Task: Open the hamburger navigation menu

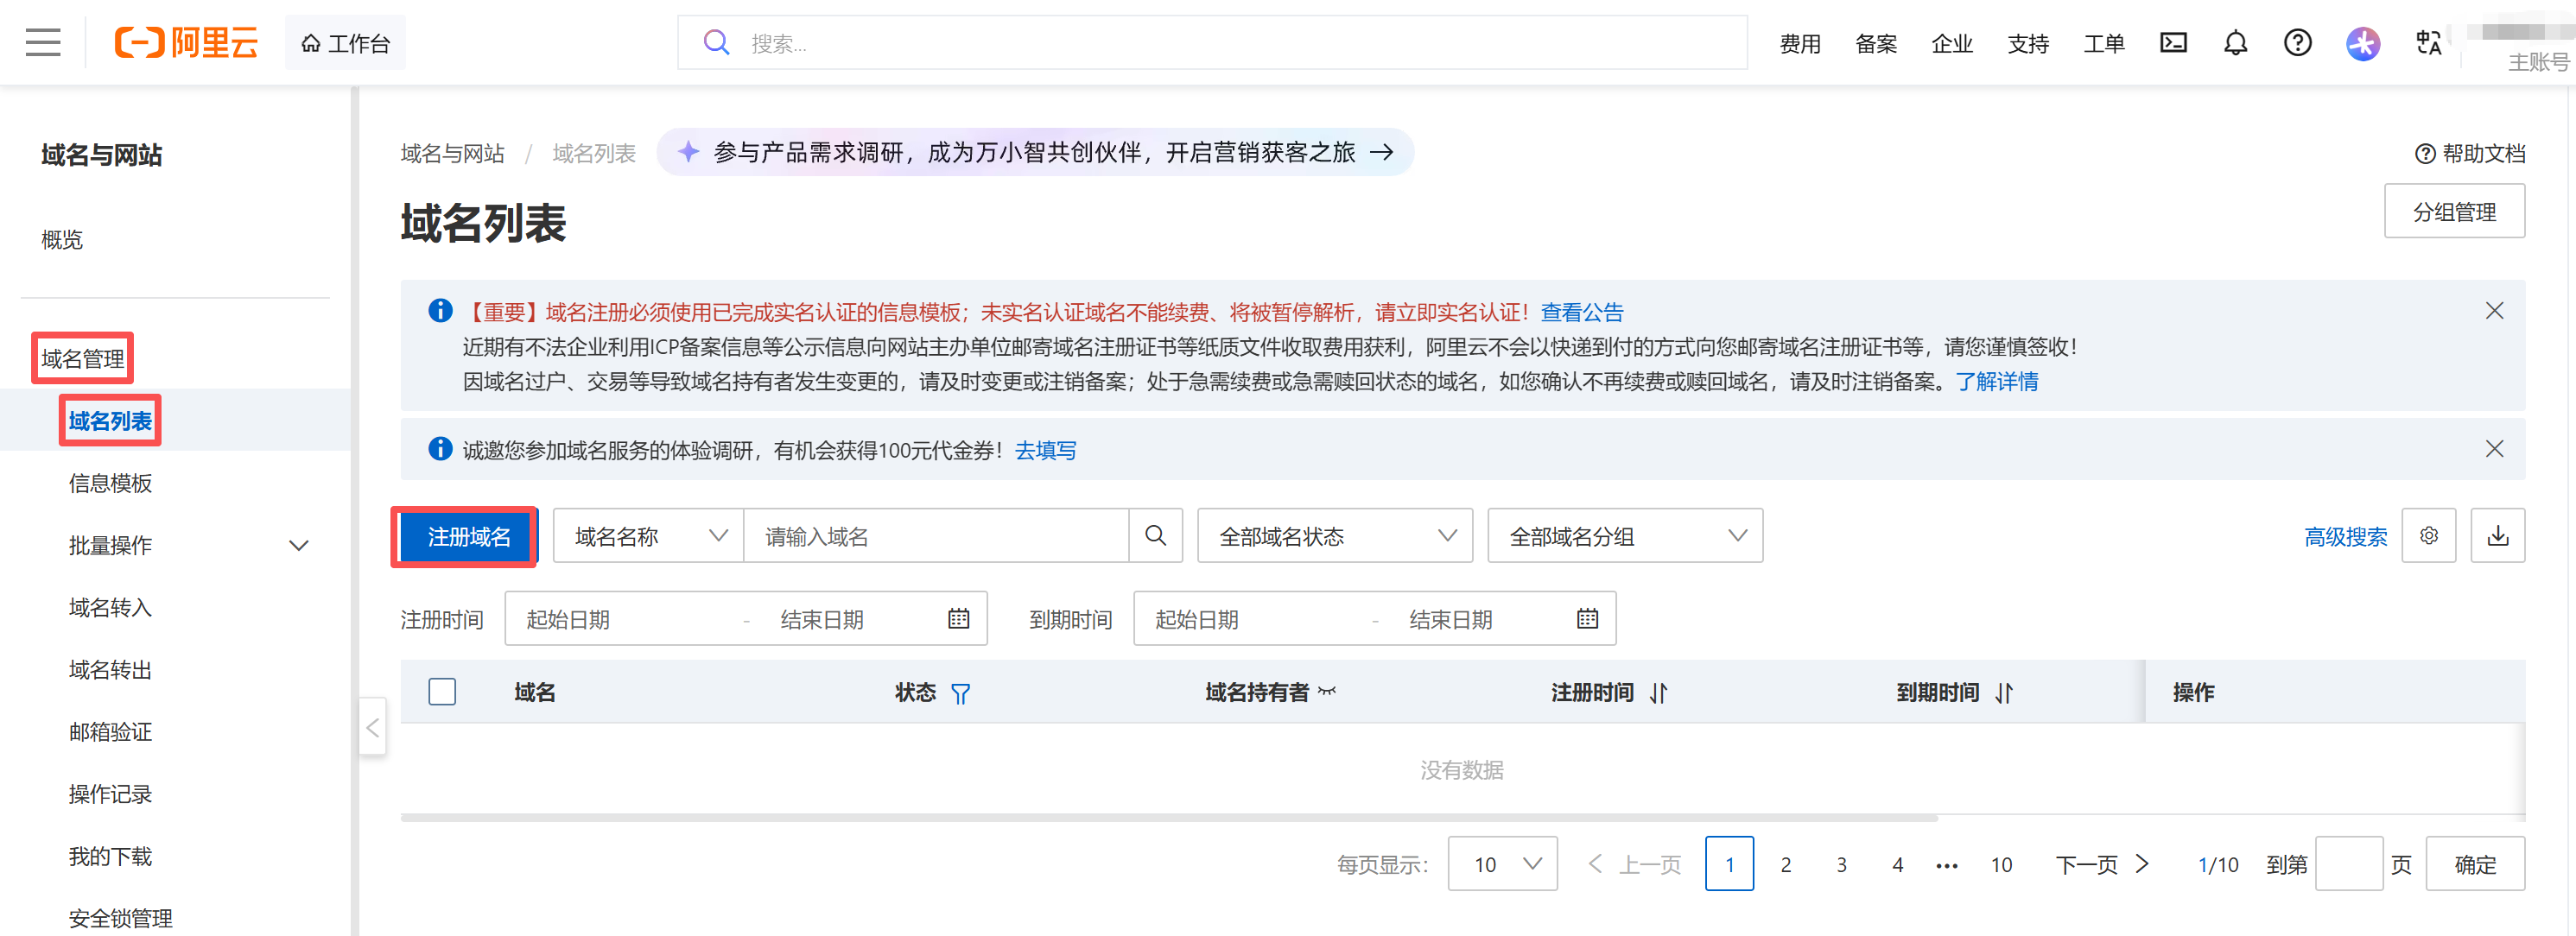Action: pos(43,43)
